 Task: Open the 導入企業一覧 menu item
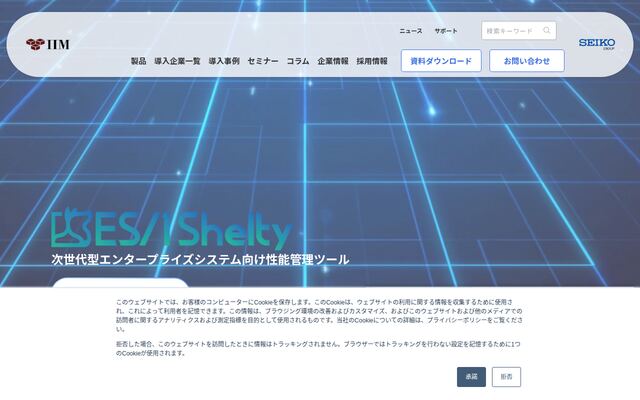178,61
